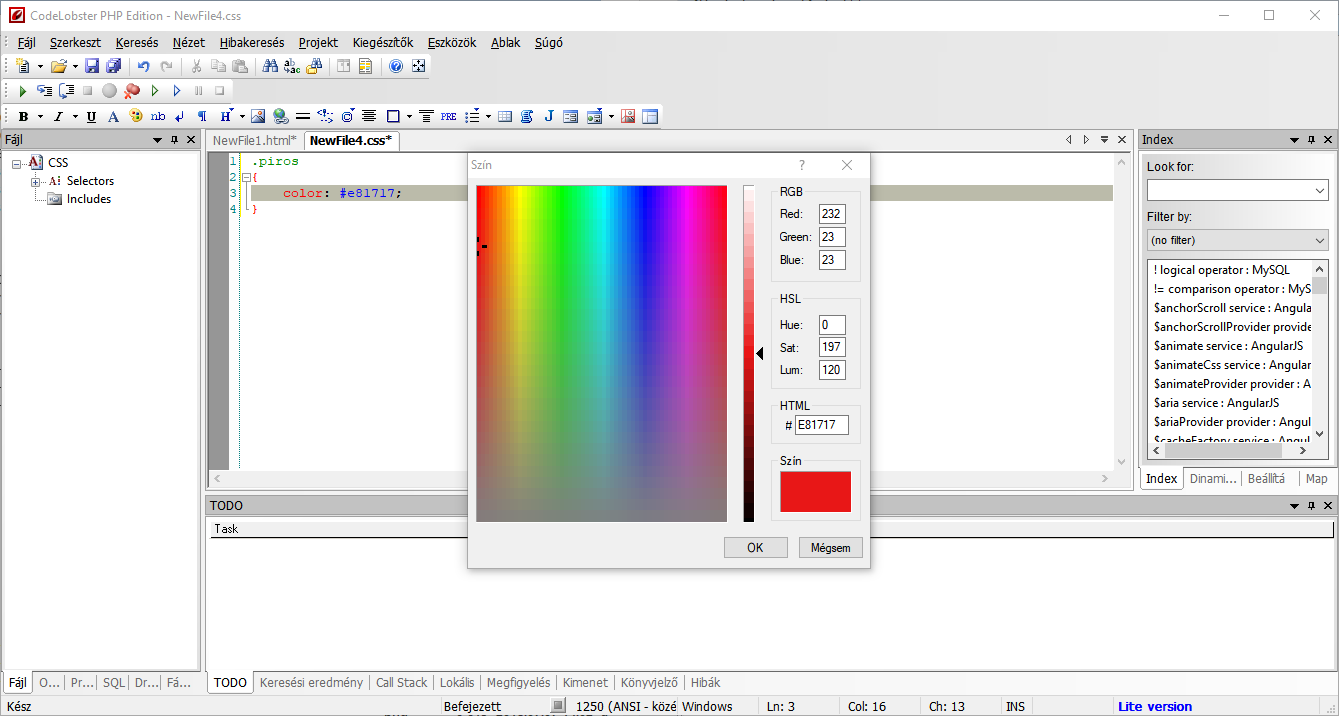Click the Find binoculars icon
Image resolution: width=1339 pixels, height=716 pixels.
tap(270, 66)
